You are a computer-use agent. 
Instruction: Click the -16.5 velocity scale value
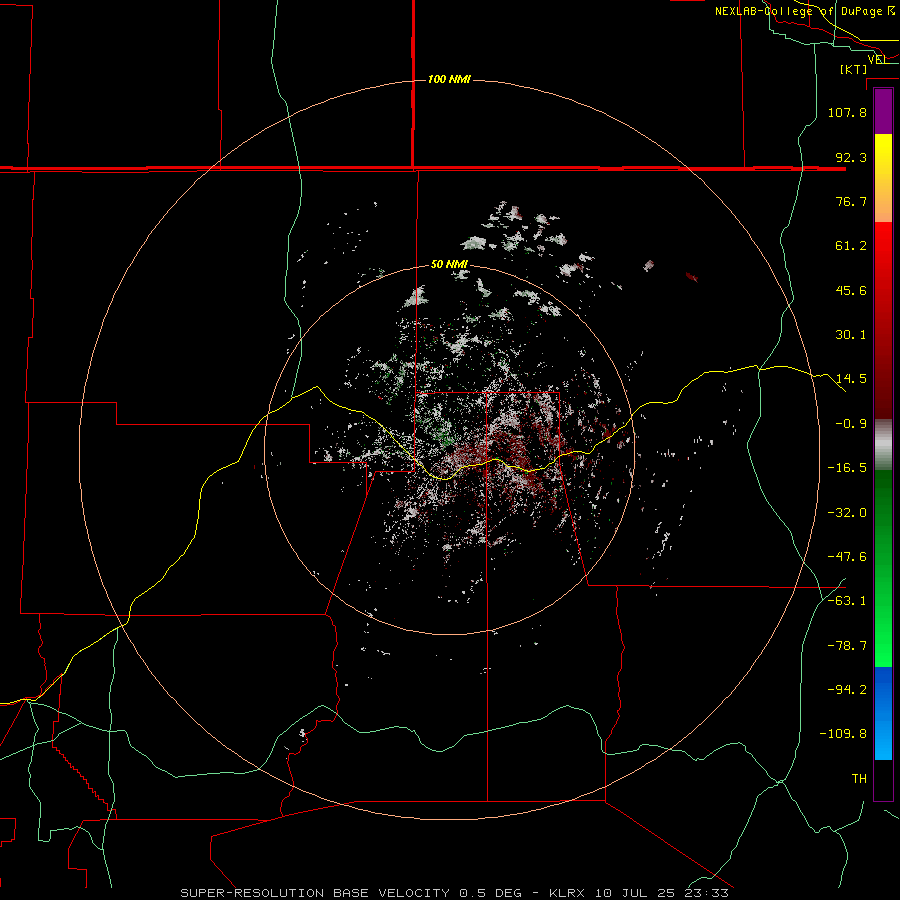pos(847,468)
